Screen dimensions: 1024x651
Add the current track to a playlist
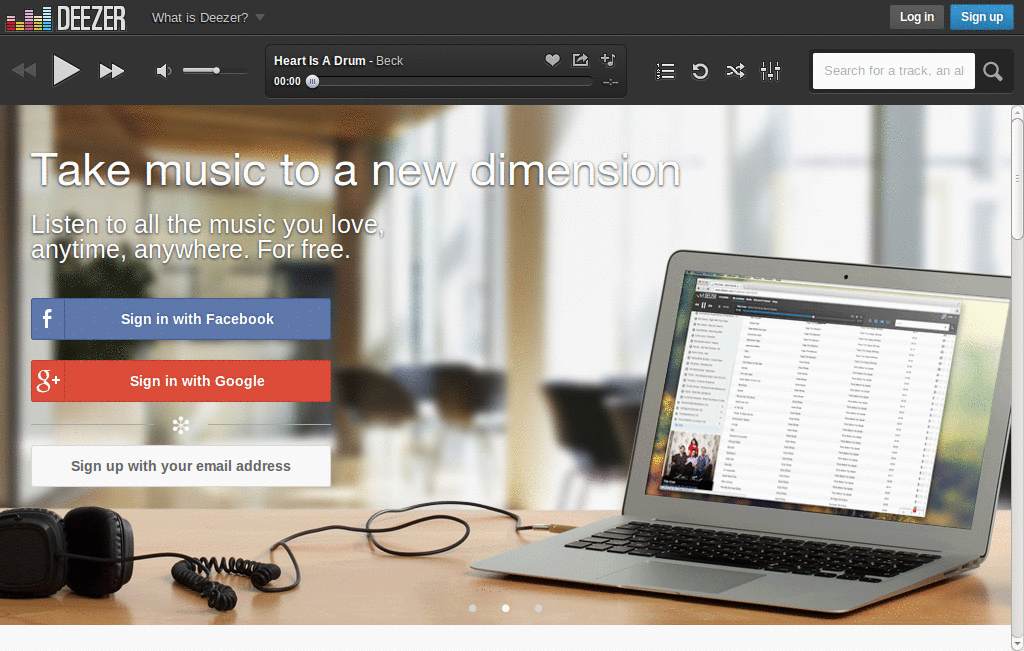pyautogui.click(x=607, y=60)
